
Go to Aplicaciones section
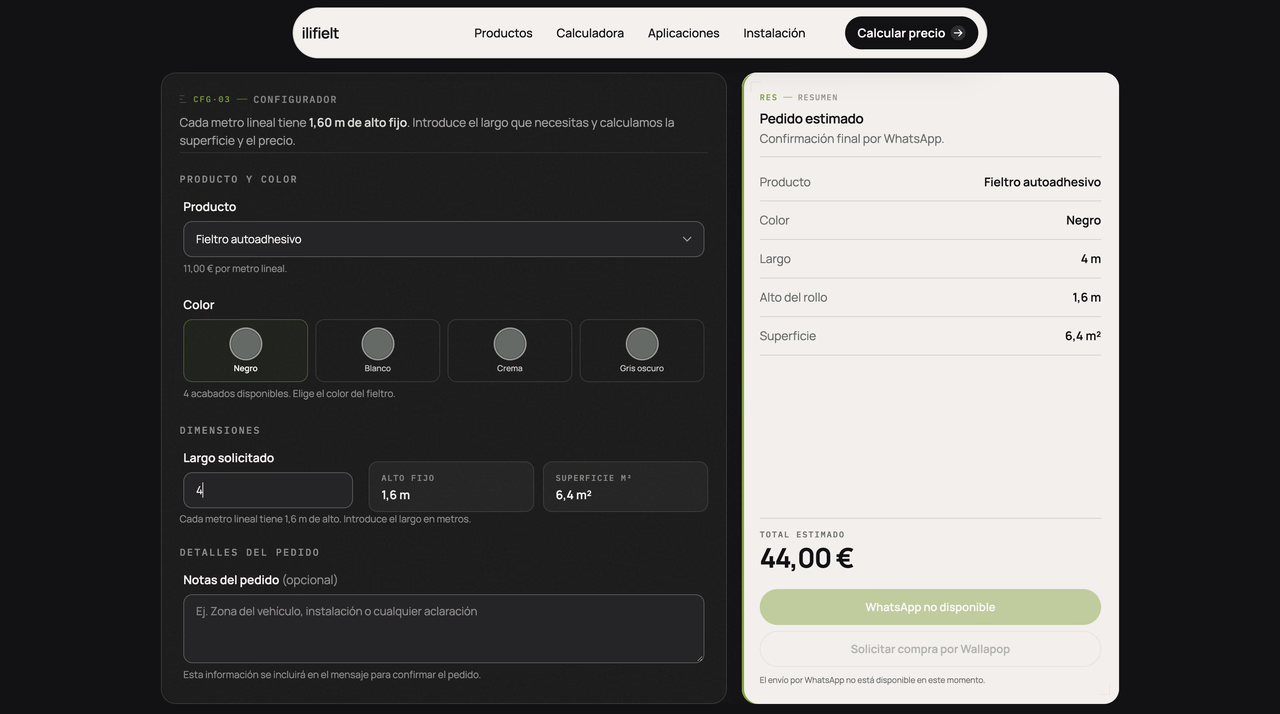[683, 33]
